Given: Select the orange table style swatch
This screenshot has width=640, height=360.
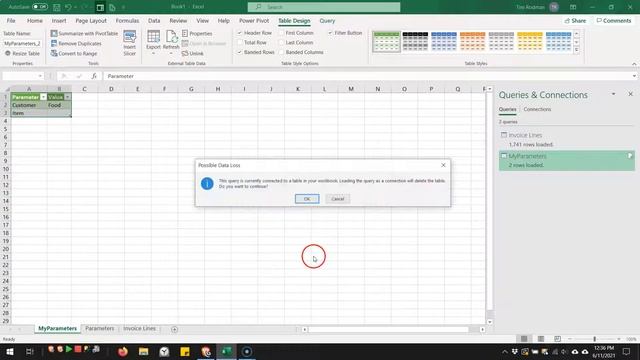Looking at the screenshot, I should point(472,42).
